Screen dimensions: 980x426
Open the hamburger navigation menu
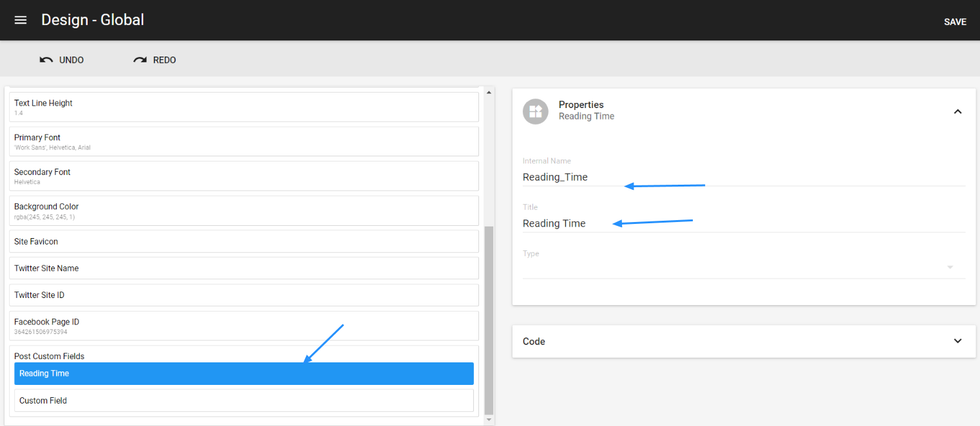pyautogui.click(x=20, y=20)
